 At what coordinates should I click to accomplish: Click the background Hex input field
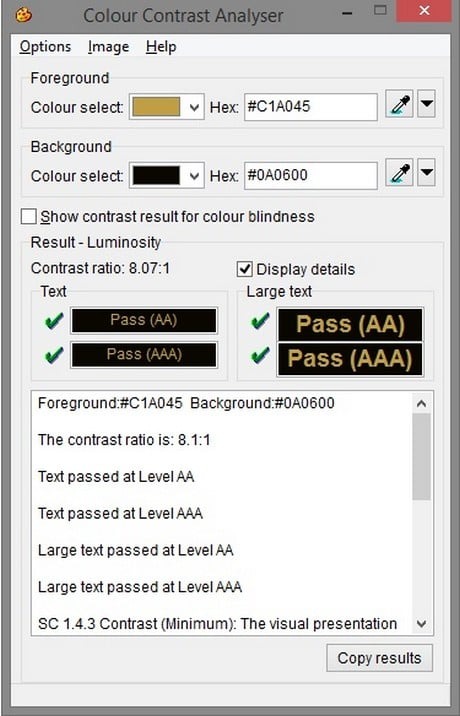311,175
